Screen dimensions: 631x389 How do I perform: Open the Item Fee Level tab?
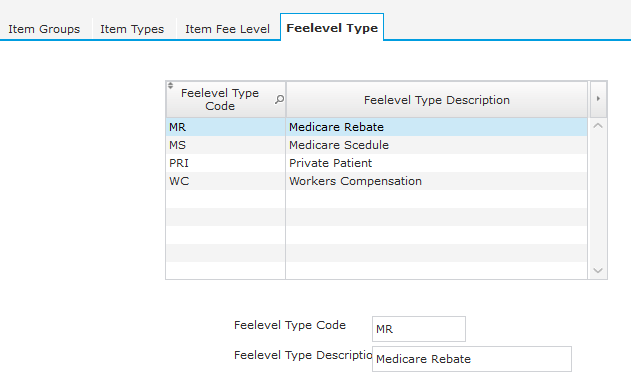pyautogui.click(x=227, y=29)
